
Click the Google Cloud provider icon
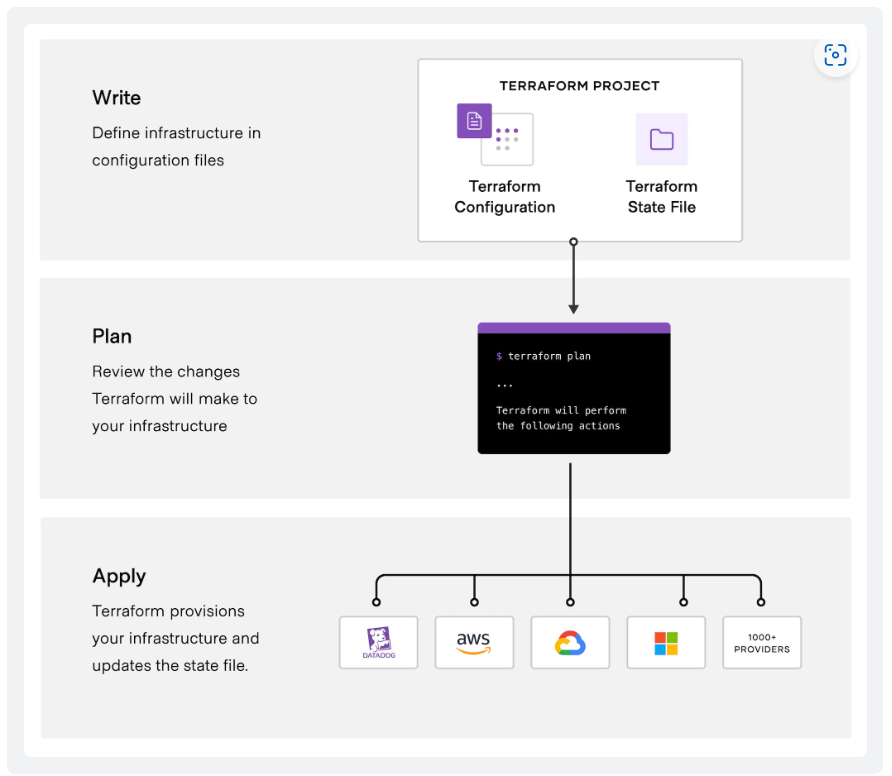pos(570,642)
